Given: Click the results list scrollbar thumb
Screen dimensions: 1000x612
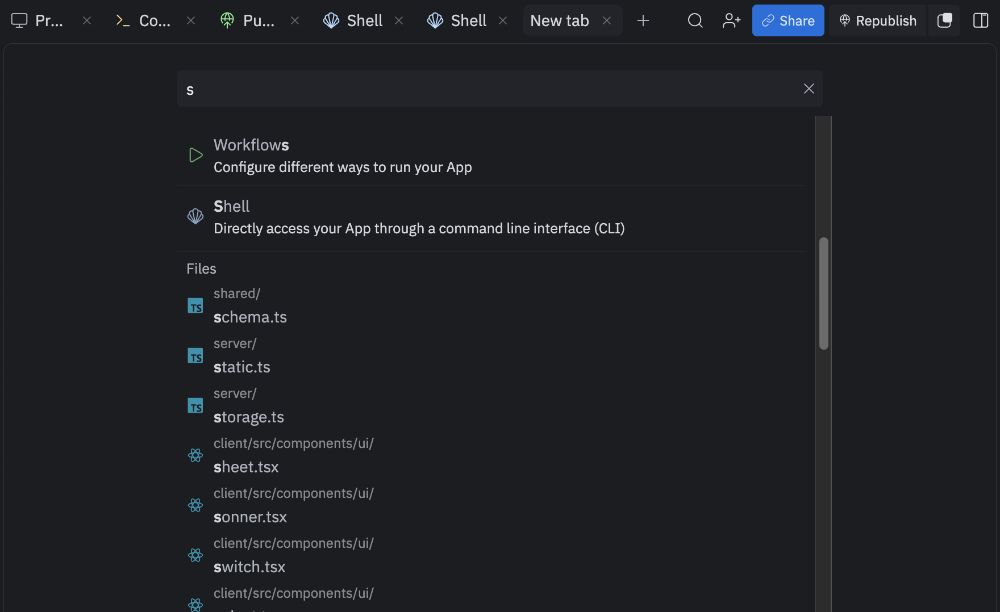Looking at the screenshot, I should click(823, 293).
